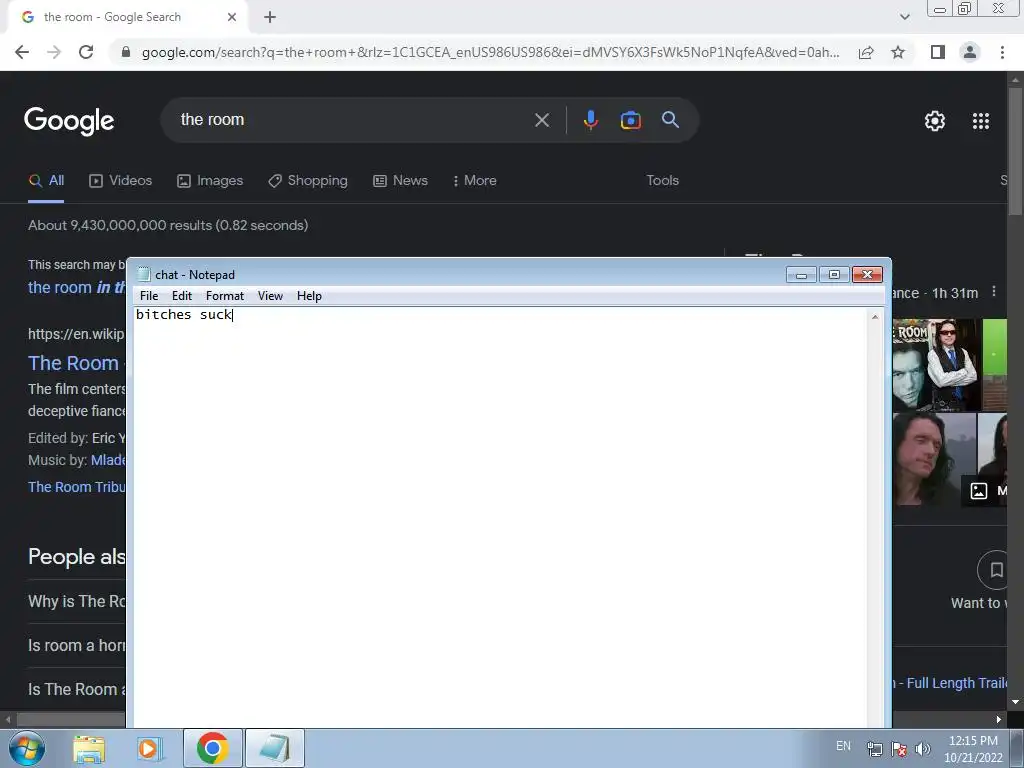Open Windows Start button
This screenshot has width=1024, height=768.
(x=26, y=748)
